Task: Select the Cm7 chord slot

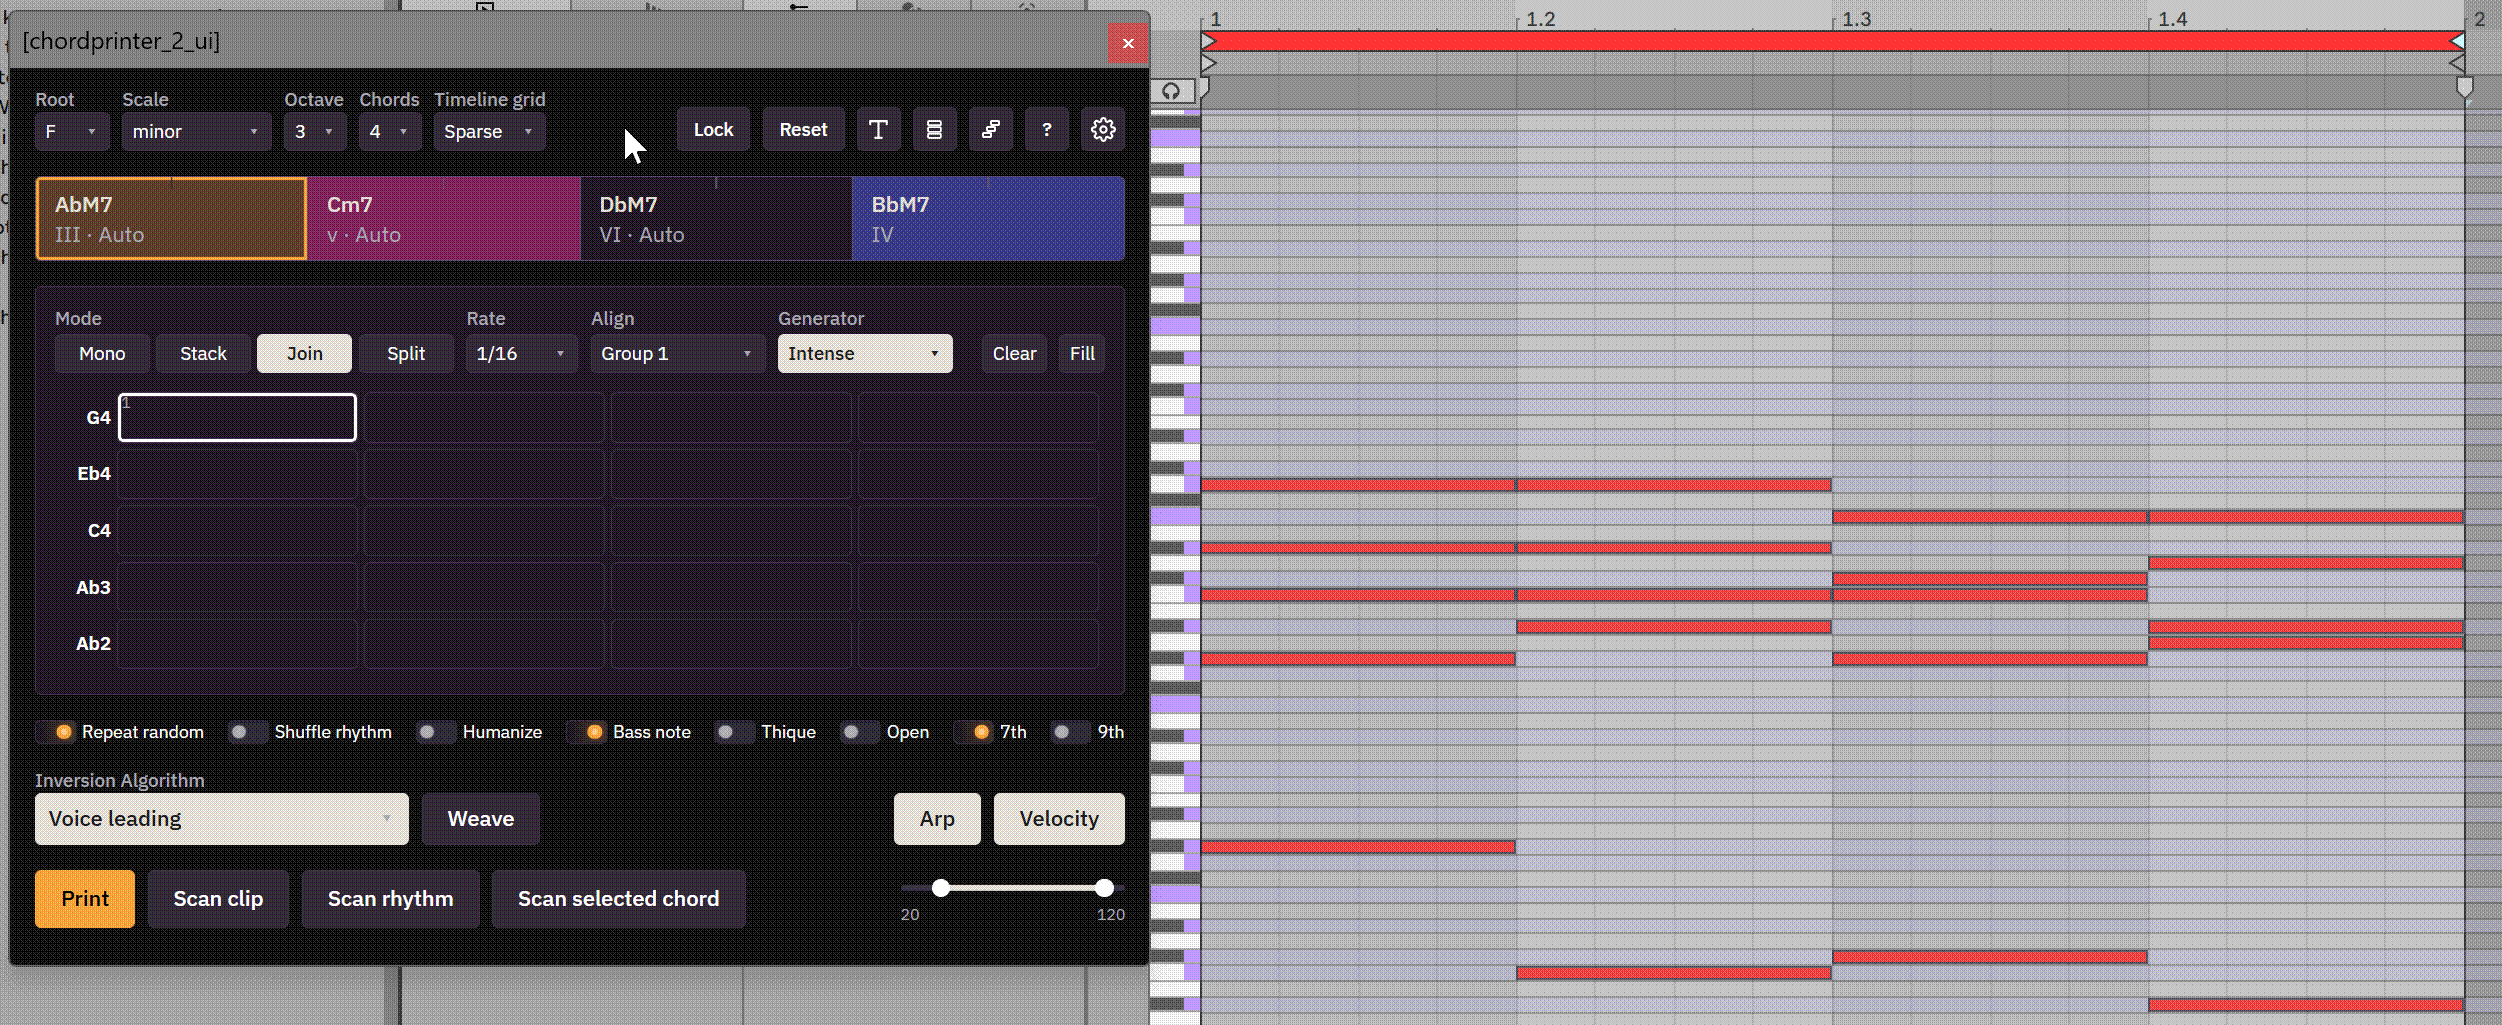Action: tap(444, 219)
